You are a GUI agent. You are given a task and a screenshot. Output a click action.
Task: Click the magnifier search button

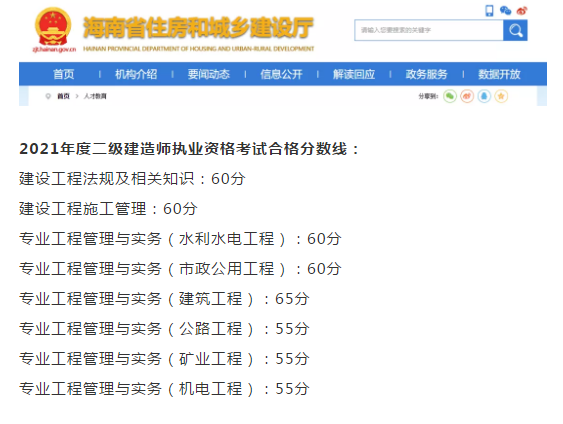click(515, 31)
